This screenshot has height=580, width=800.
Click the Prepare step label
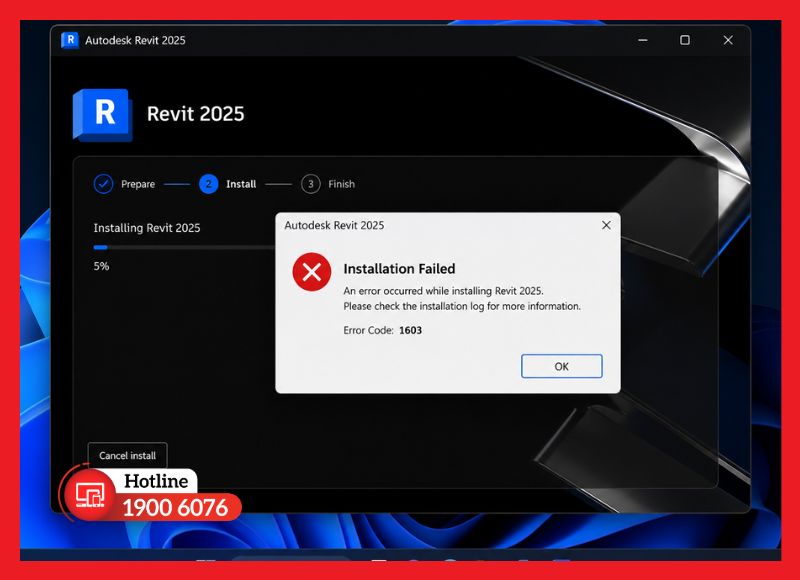[138, 184]
